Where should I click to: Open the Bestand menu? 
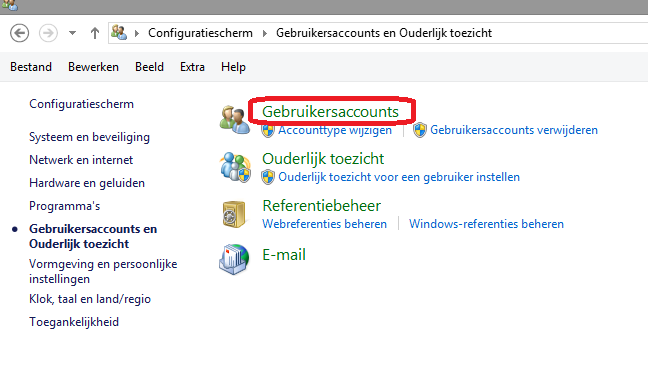point(31,67)
